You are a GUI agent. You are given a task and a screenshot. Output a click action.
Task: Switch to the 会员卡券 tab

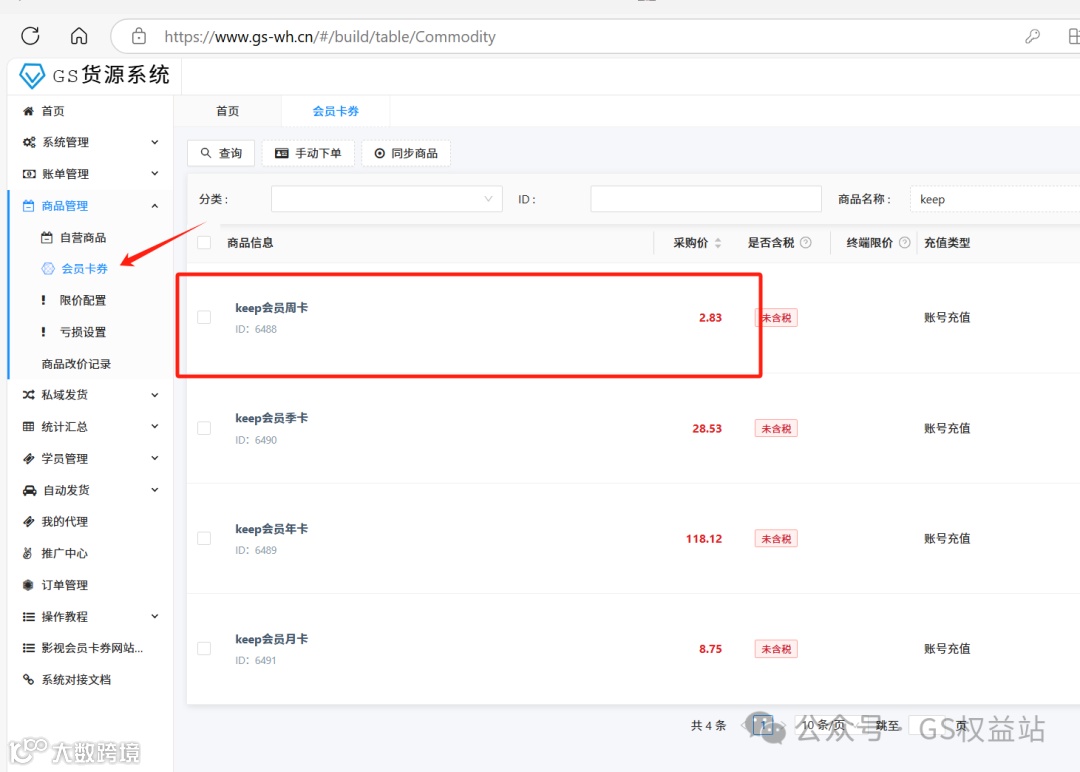point(335,111)
